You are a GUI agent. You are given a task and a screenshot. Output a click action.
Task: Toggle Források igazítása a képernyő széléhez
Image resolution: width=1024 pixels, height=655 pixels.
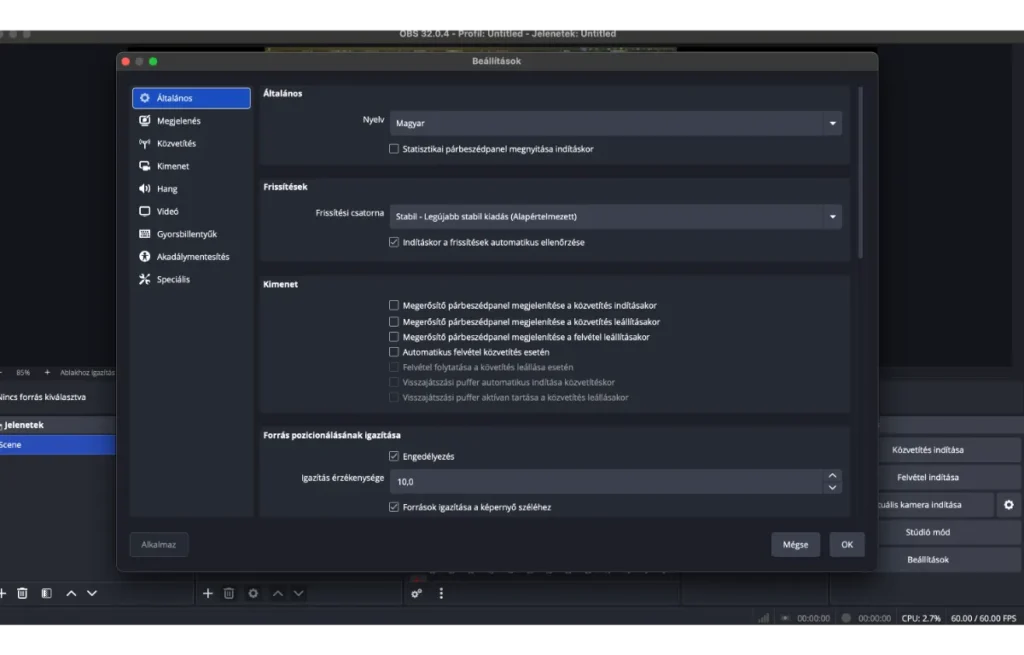pyautogui.click(x=394, y=507)
